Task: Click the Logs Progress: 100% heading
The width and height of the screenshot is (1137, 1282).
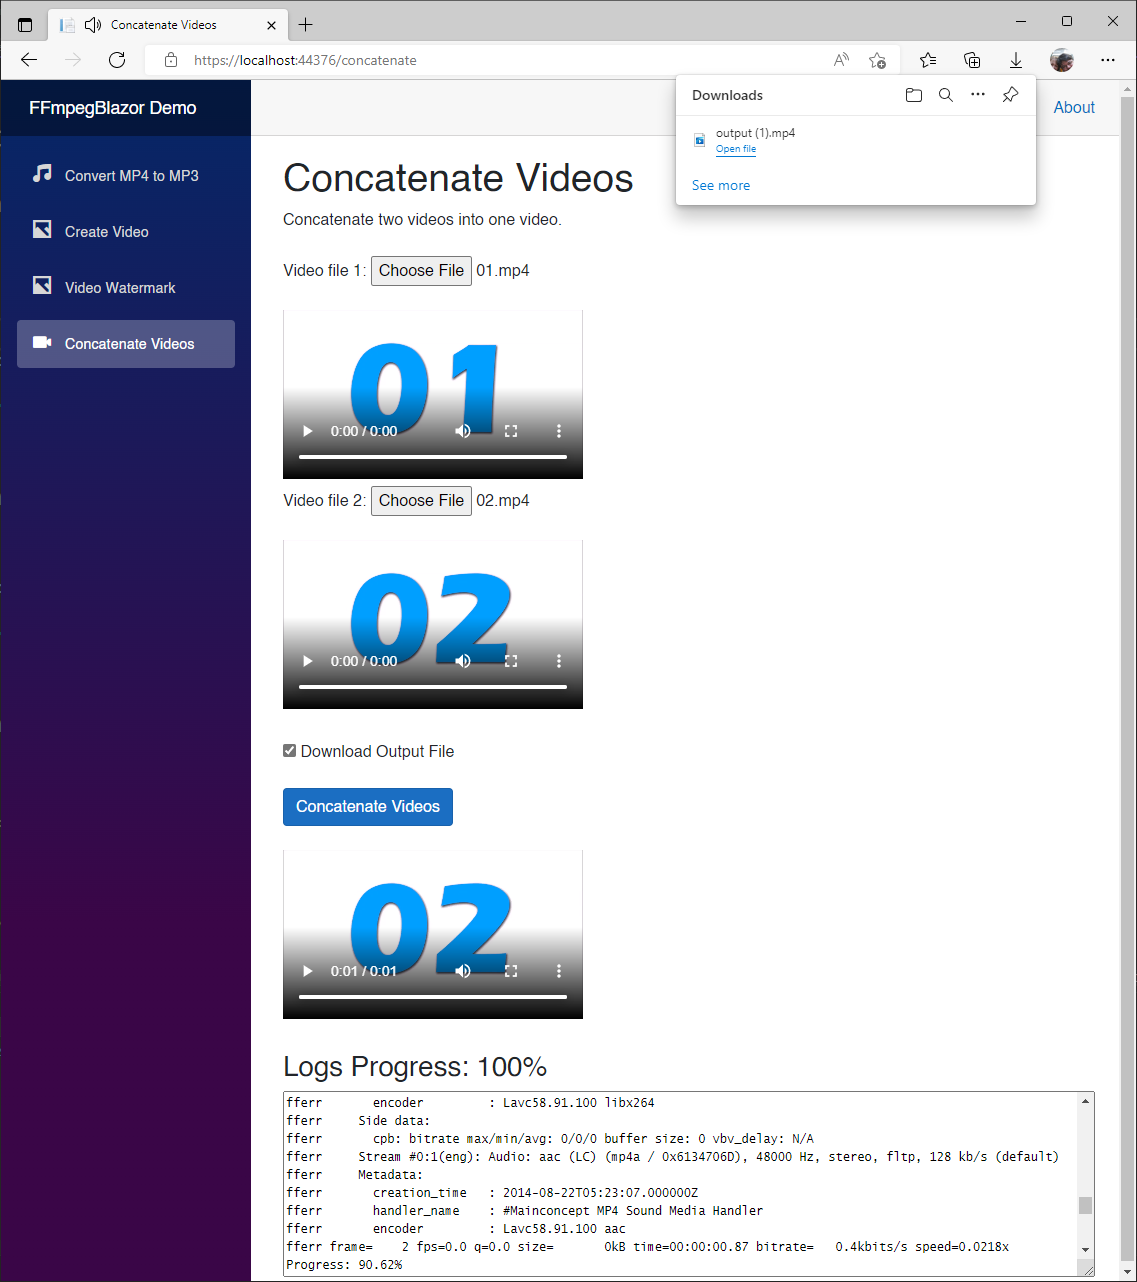Action: tap(415, 1067)
